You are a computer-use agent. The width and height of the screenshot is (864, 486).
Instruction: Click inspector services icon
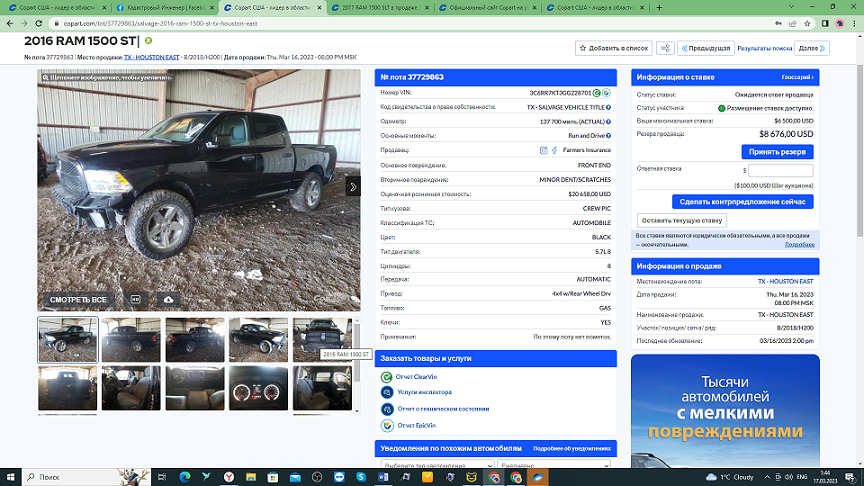click(x=387, y=392)
